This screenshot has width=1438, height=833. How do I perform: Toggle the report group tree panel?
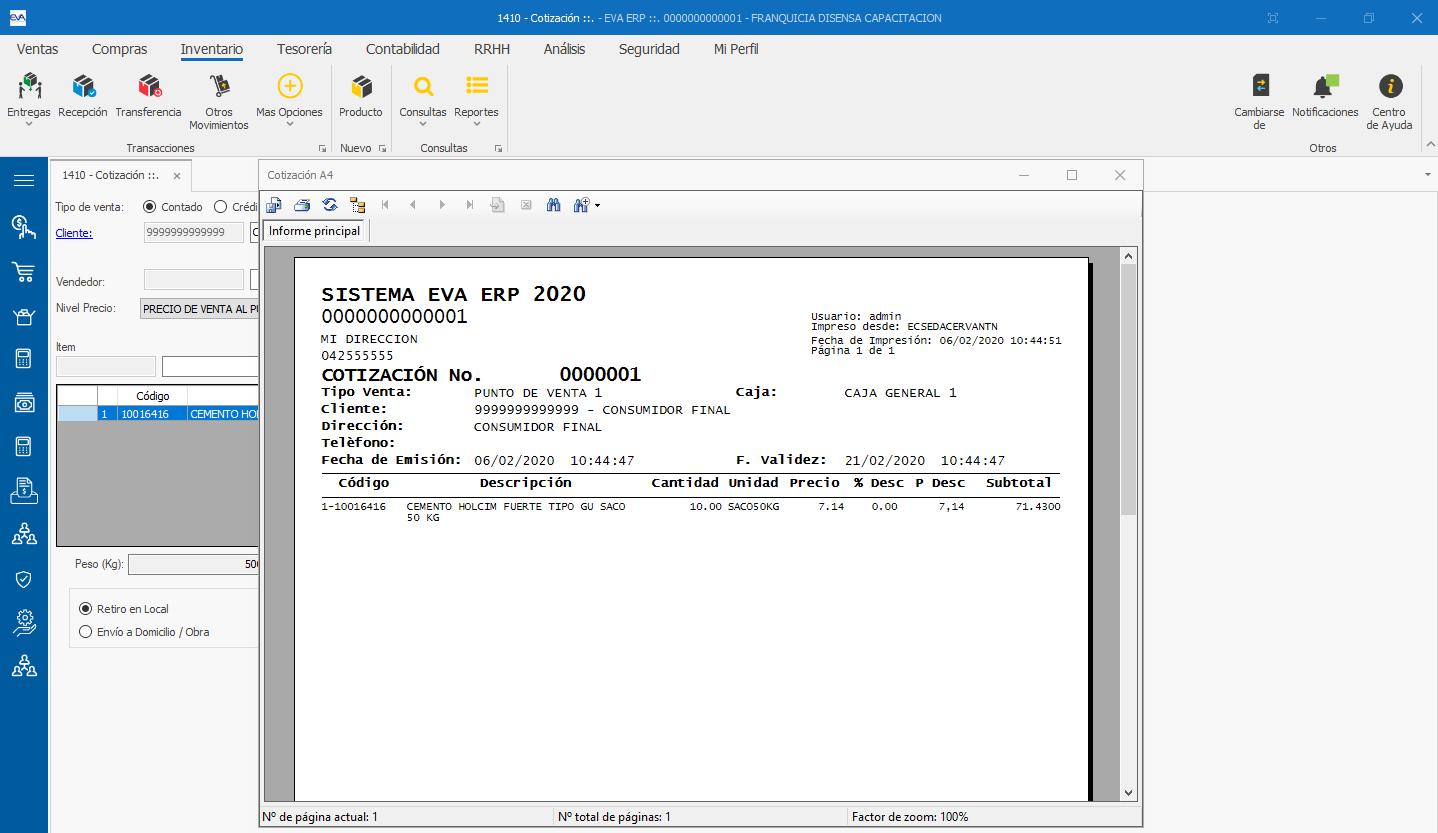357,205
